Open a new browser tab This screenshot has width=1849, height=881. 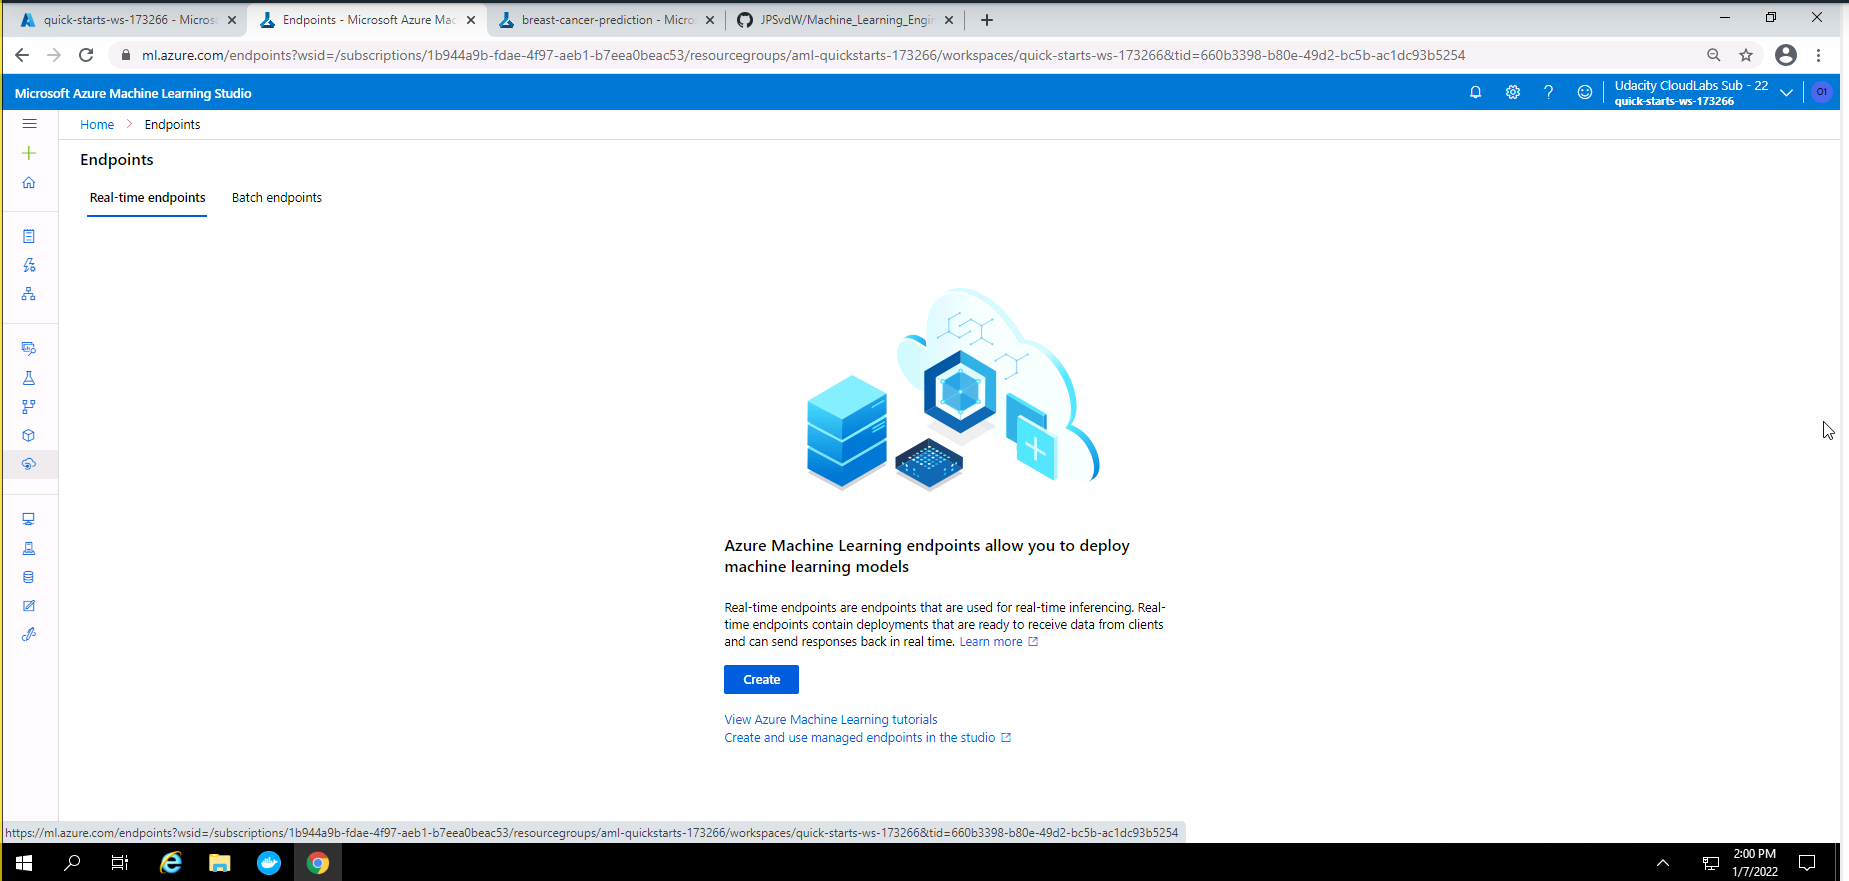pos(987,20)
